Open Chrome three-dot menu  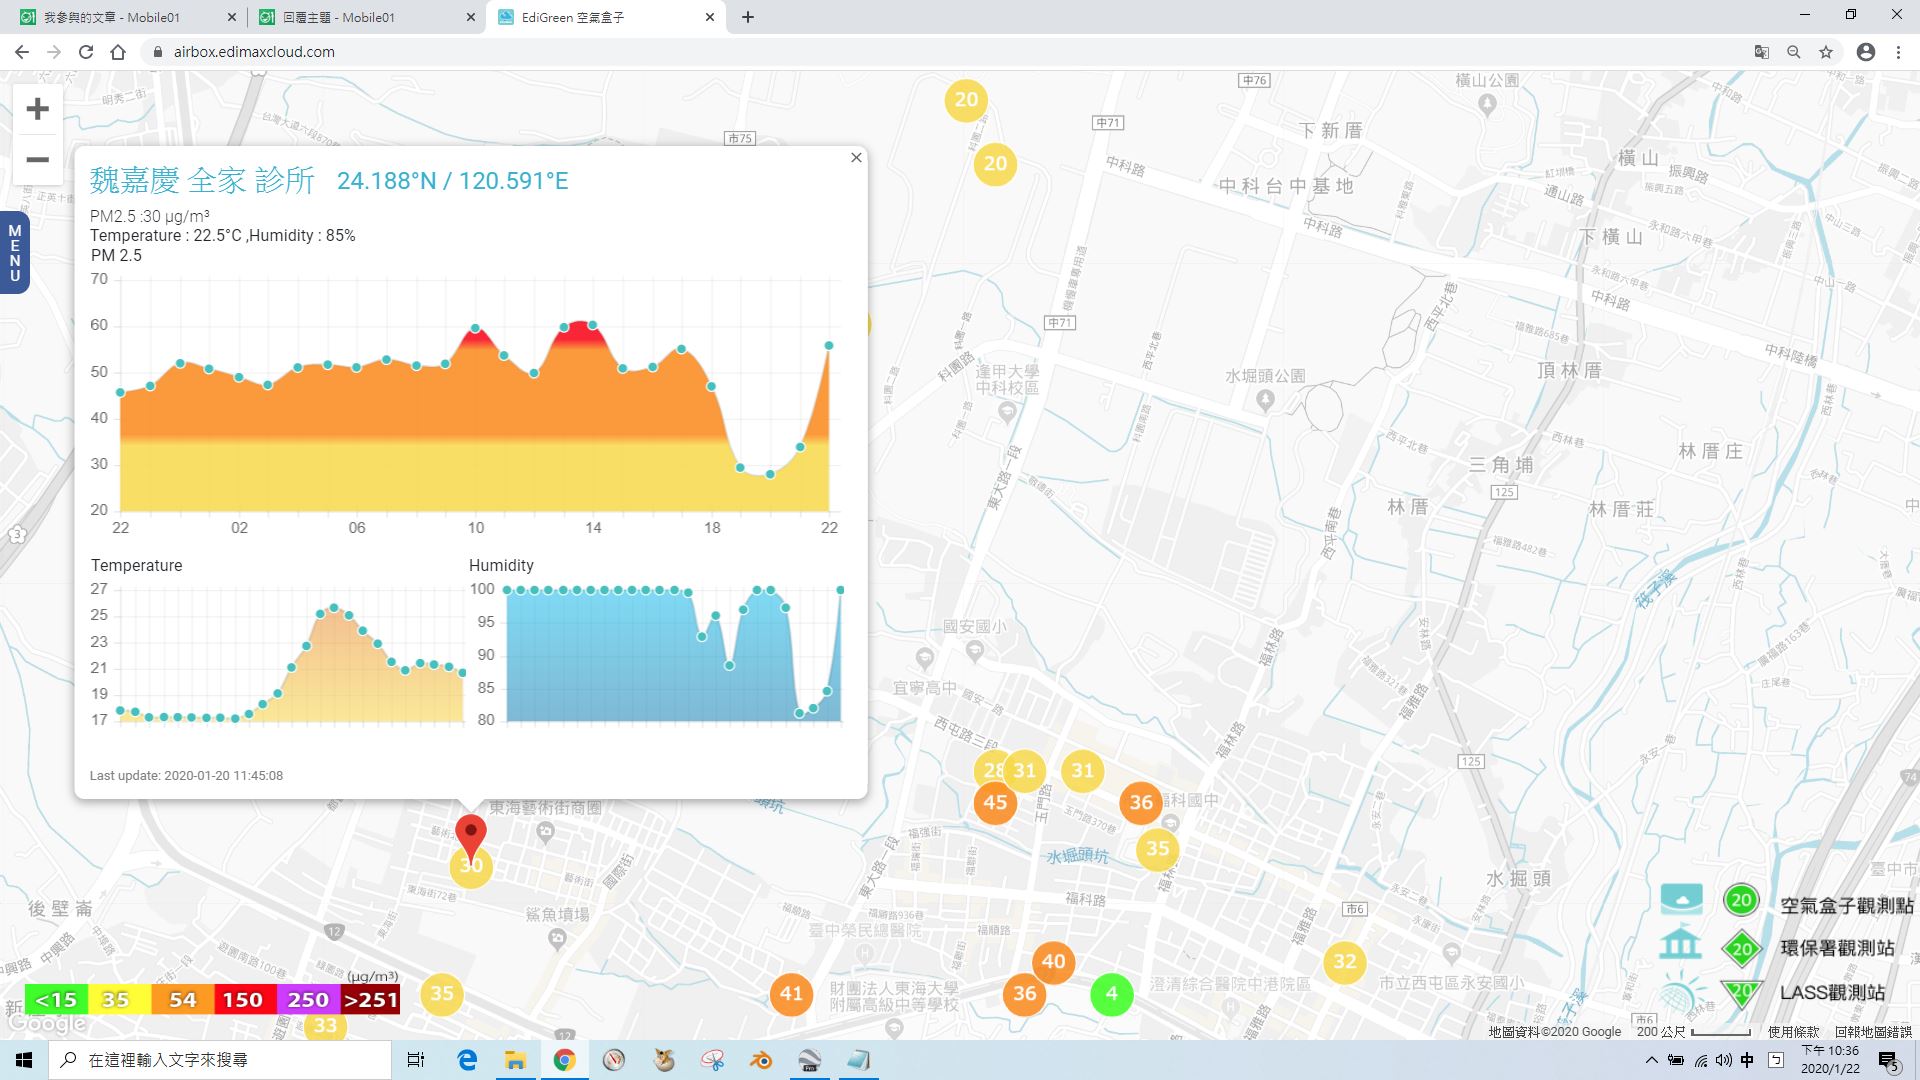point(1898,52)
